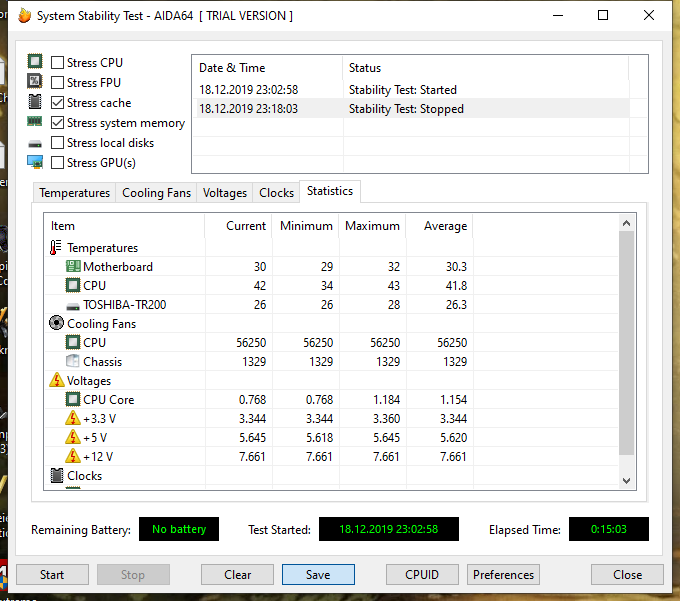
Task: Enable the Stress CPU checkbox
Action: pyautogui.click(x=57, y=62)
